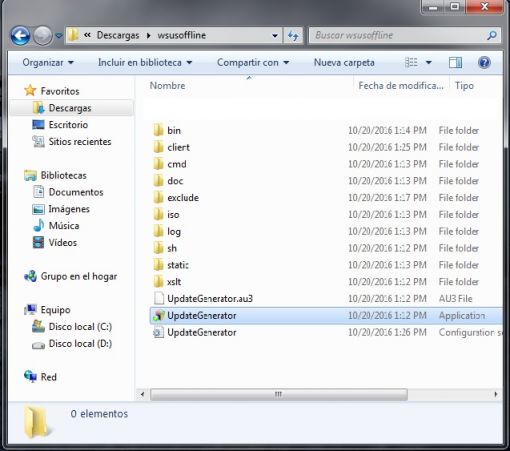
Task: Select Favoritos in the navigation pane
Action: (60, 91)
